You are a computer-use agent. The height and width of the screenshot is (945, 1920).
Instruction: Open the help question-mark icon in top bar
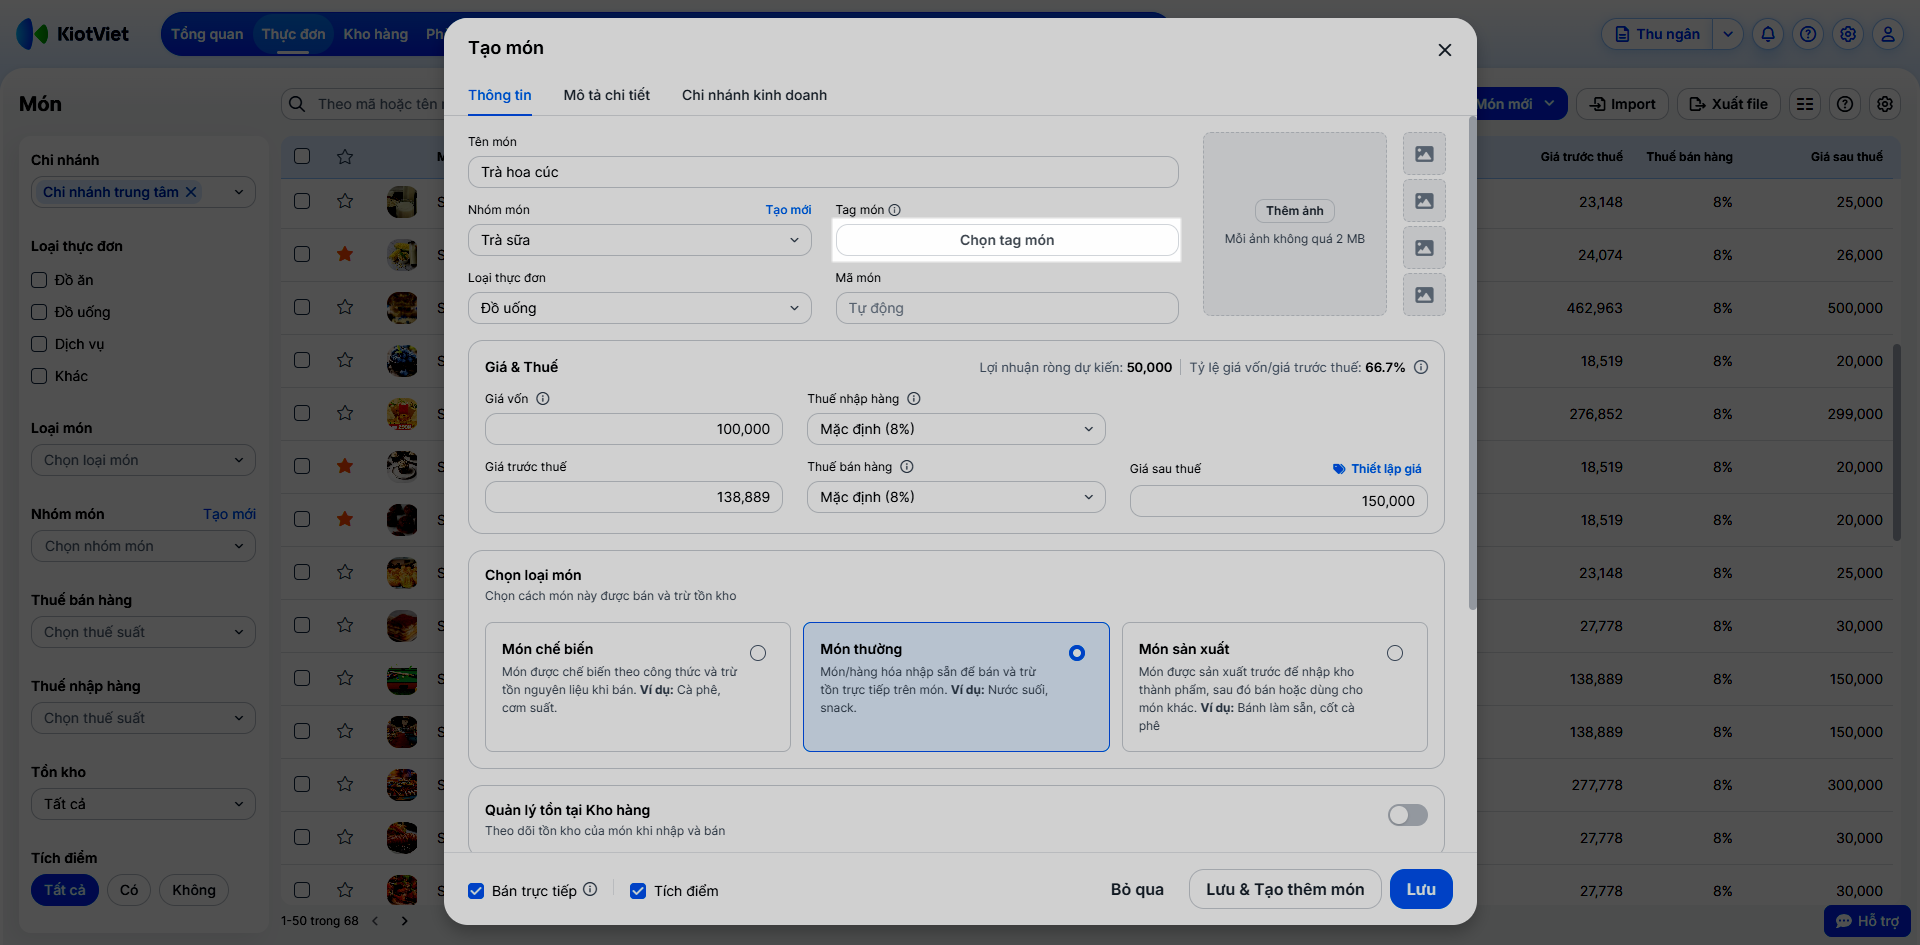click(x=1808, y=34)
